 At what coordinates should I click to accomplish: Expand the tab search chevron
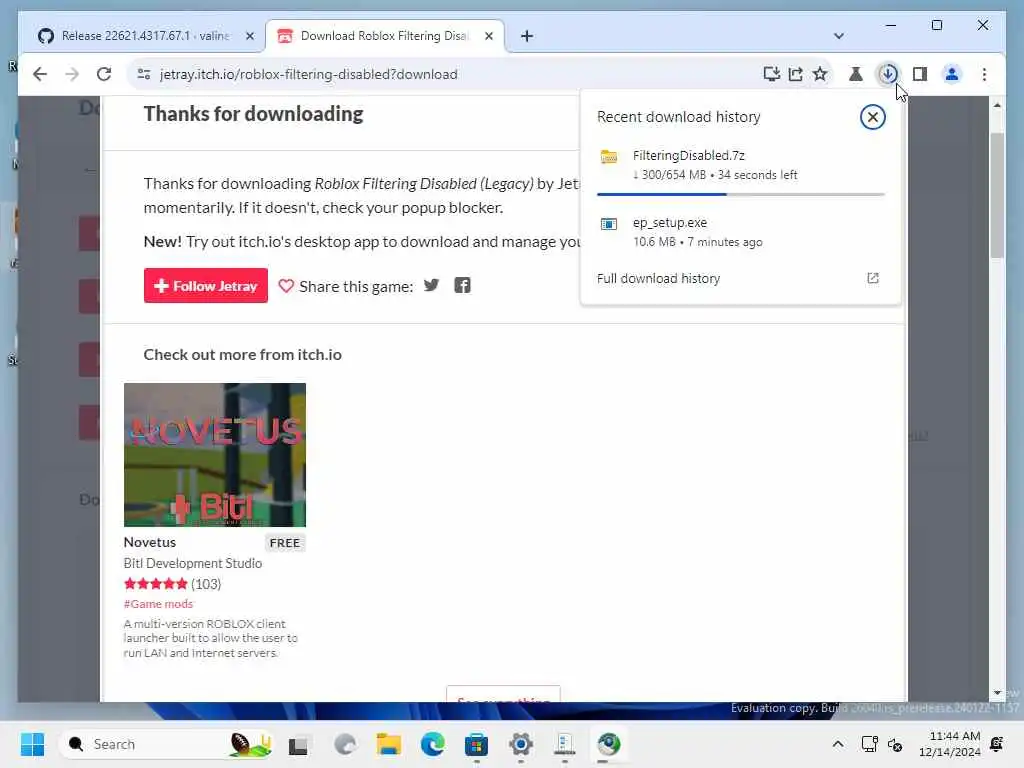839,36
